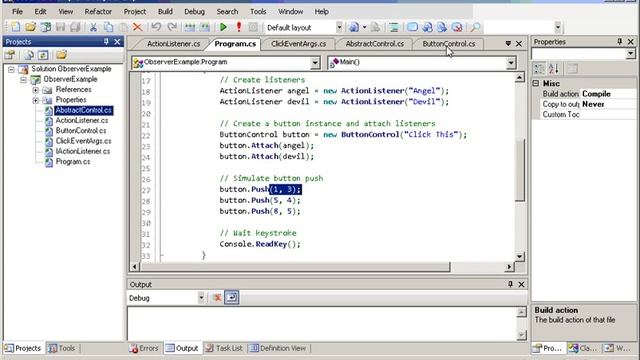Save the current file via toolbar
The height and width of the screenshot is (360, 640).
(60, 27)
